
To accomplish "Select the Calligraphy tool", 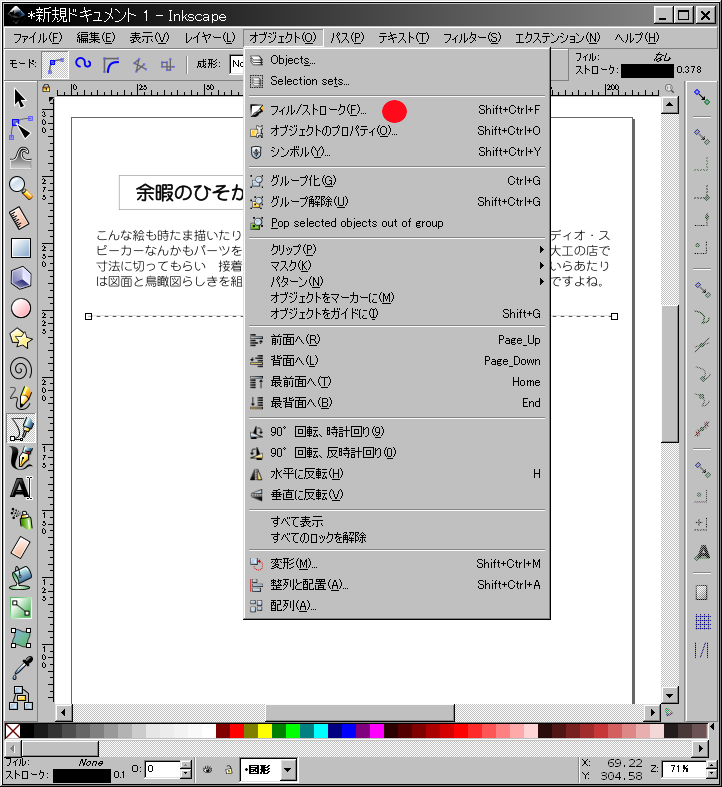I will (x=20, y=458).
